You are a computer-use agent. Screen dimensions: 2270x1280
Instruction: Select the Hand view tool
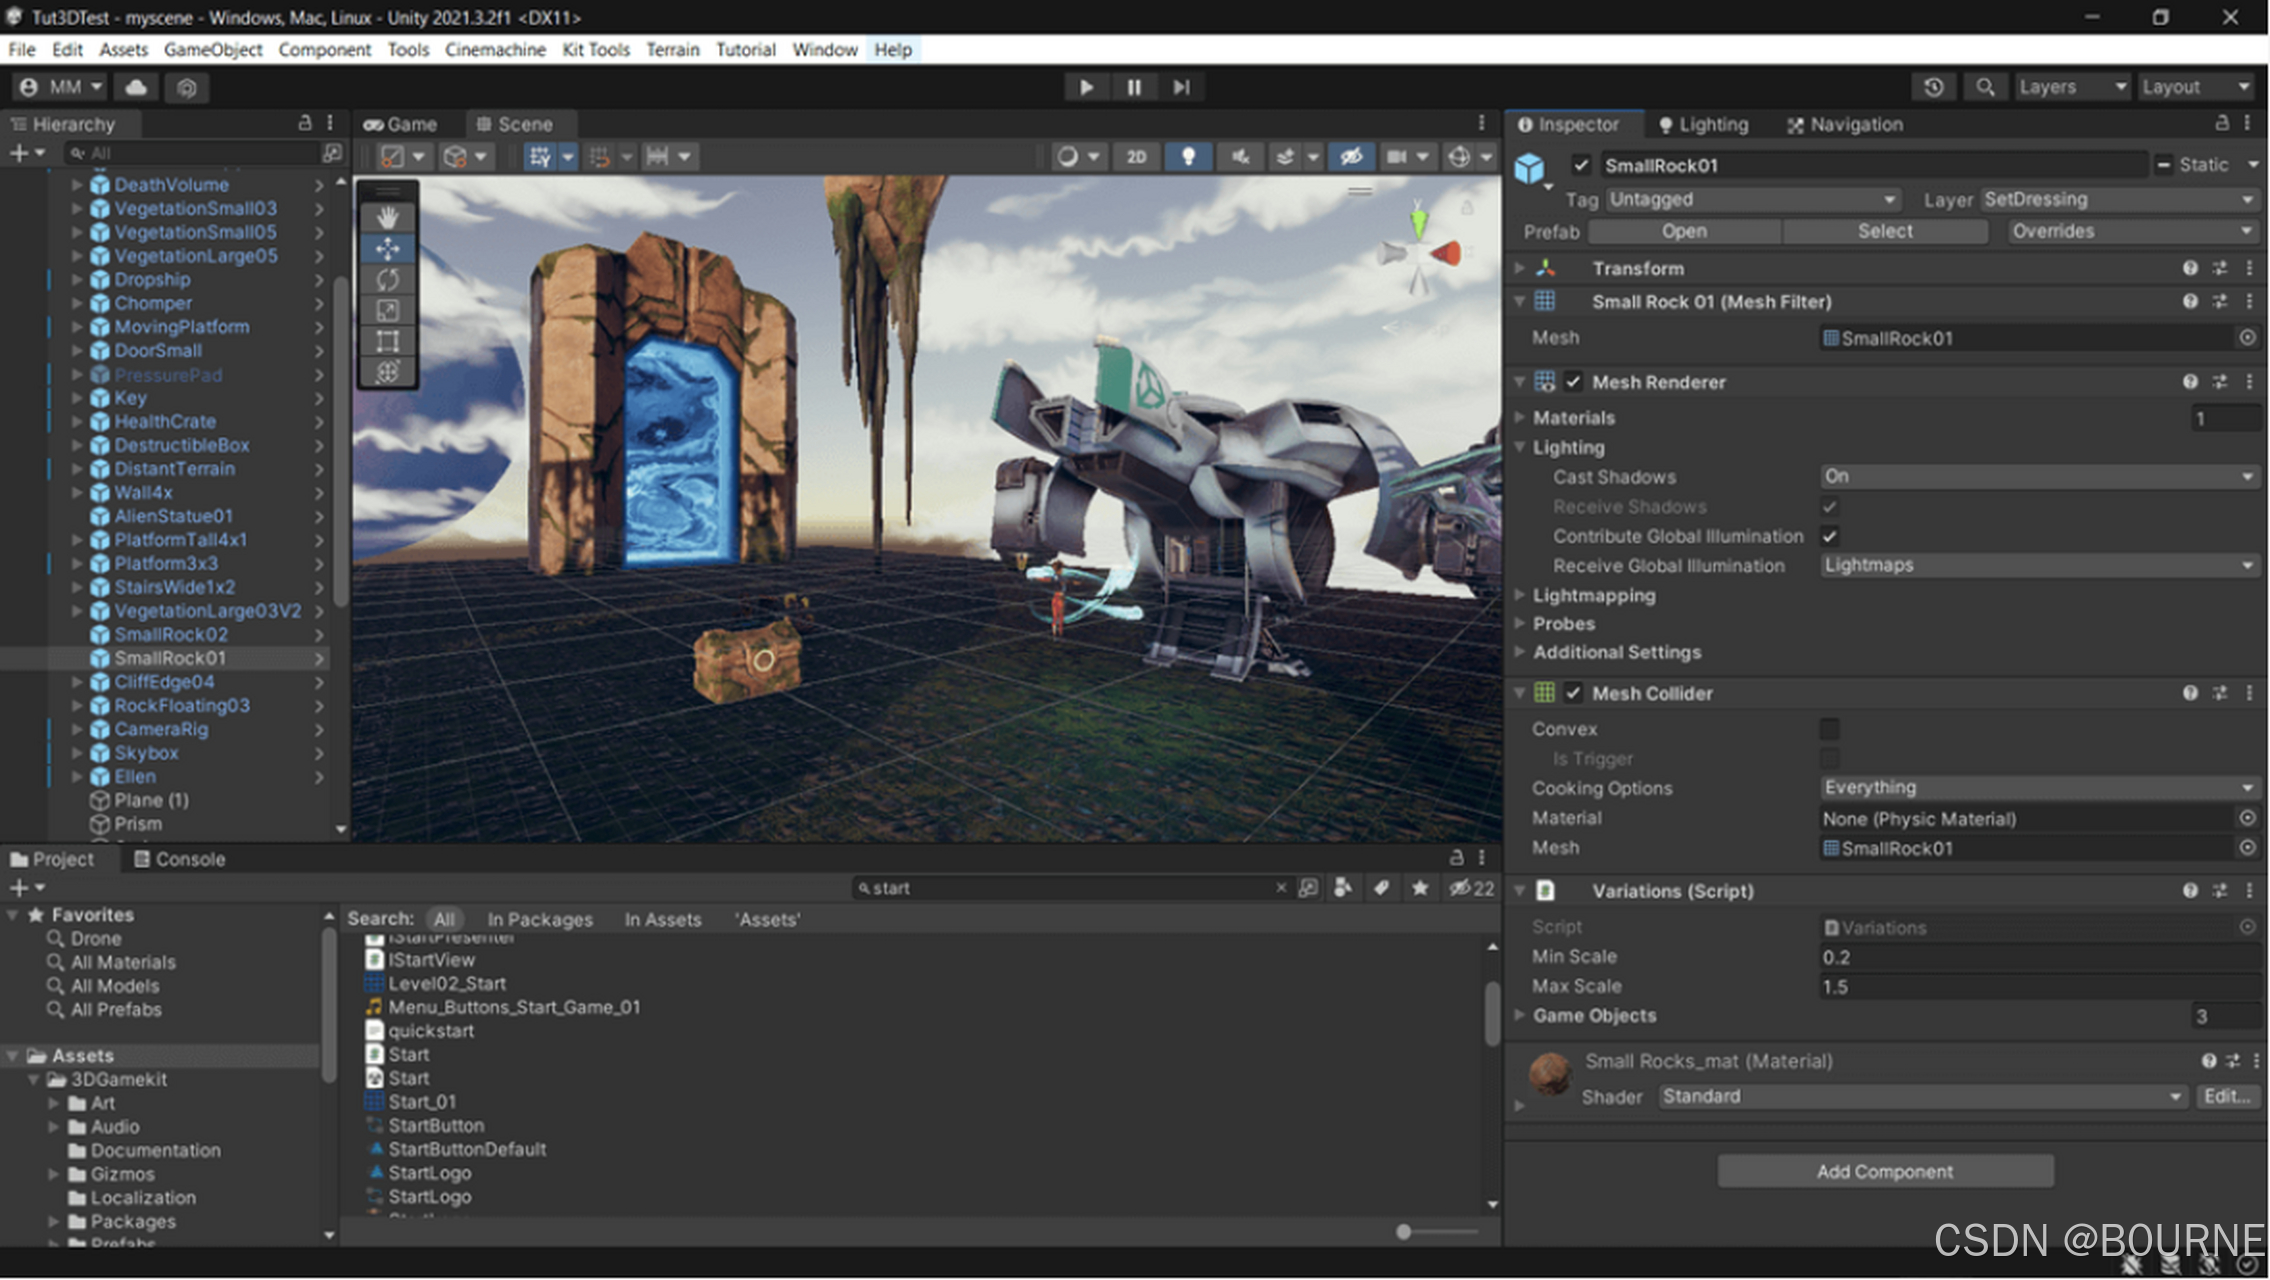click(388, 217)
